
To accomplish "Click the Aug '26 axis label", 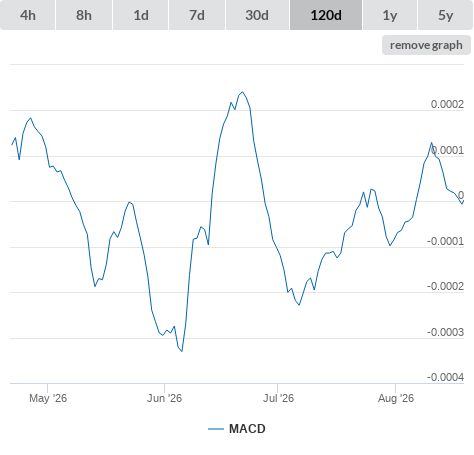I will click(396, 398).
